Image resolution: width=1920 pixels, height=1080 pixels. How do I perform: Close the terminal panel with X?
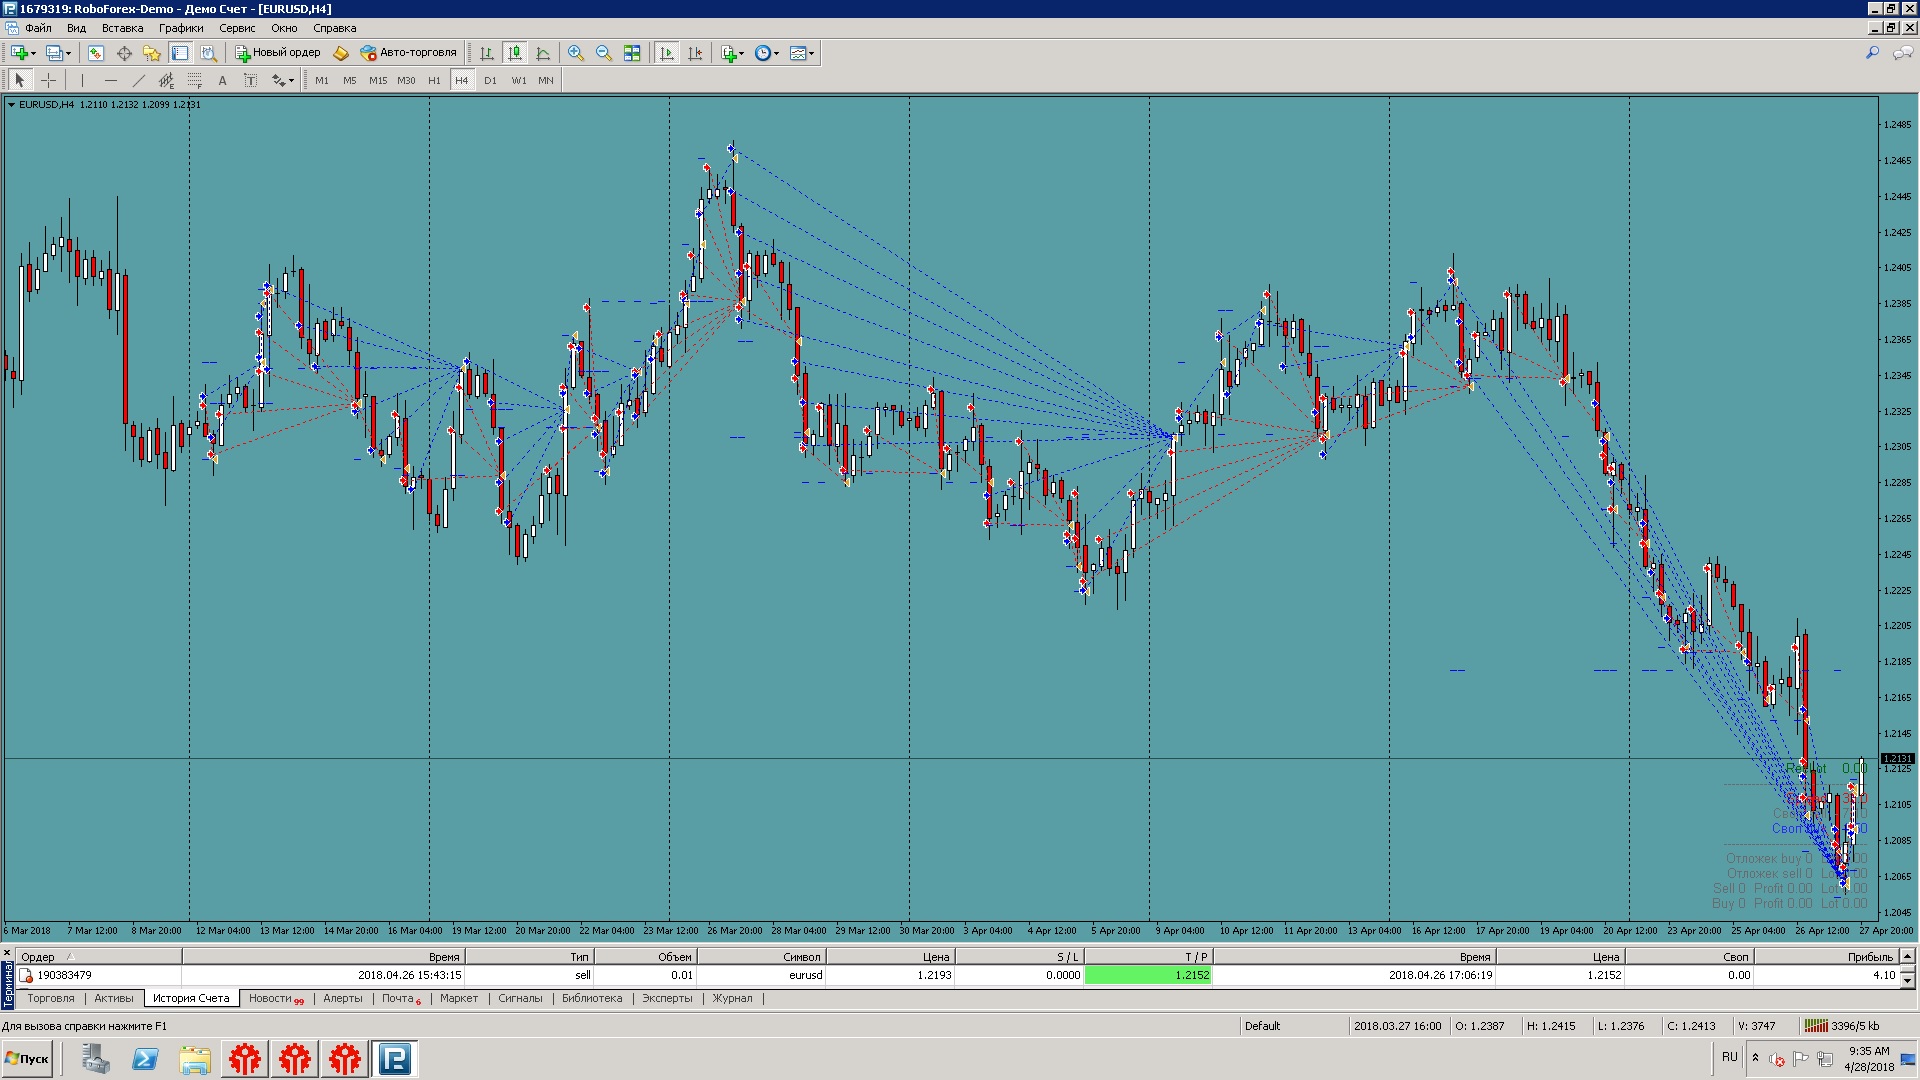pyautogui.click(x=7, y=953)
